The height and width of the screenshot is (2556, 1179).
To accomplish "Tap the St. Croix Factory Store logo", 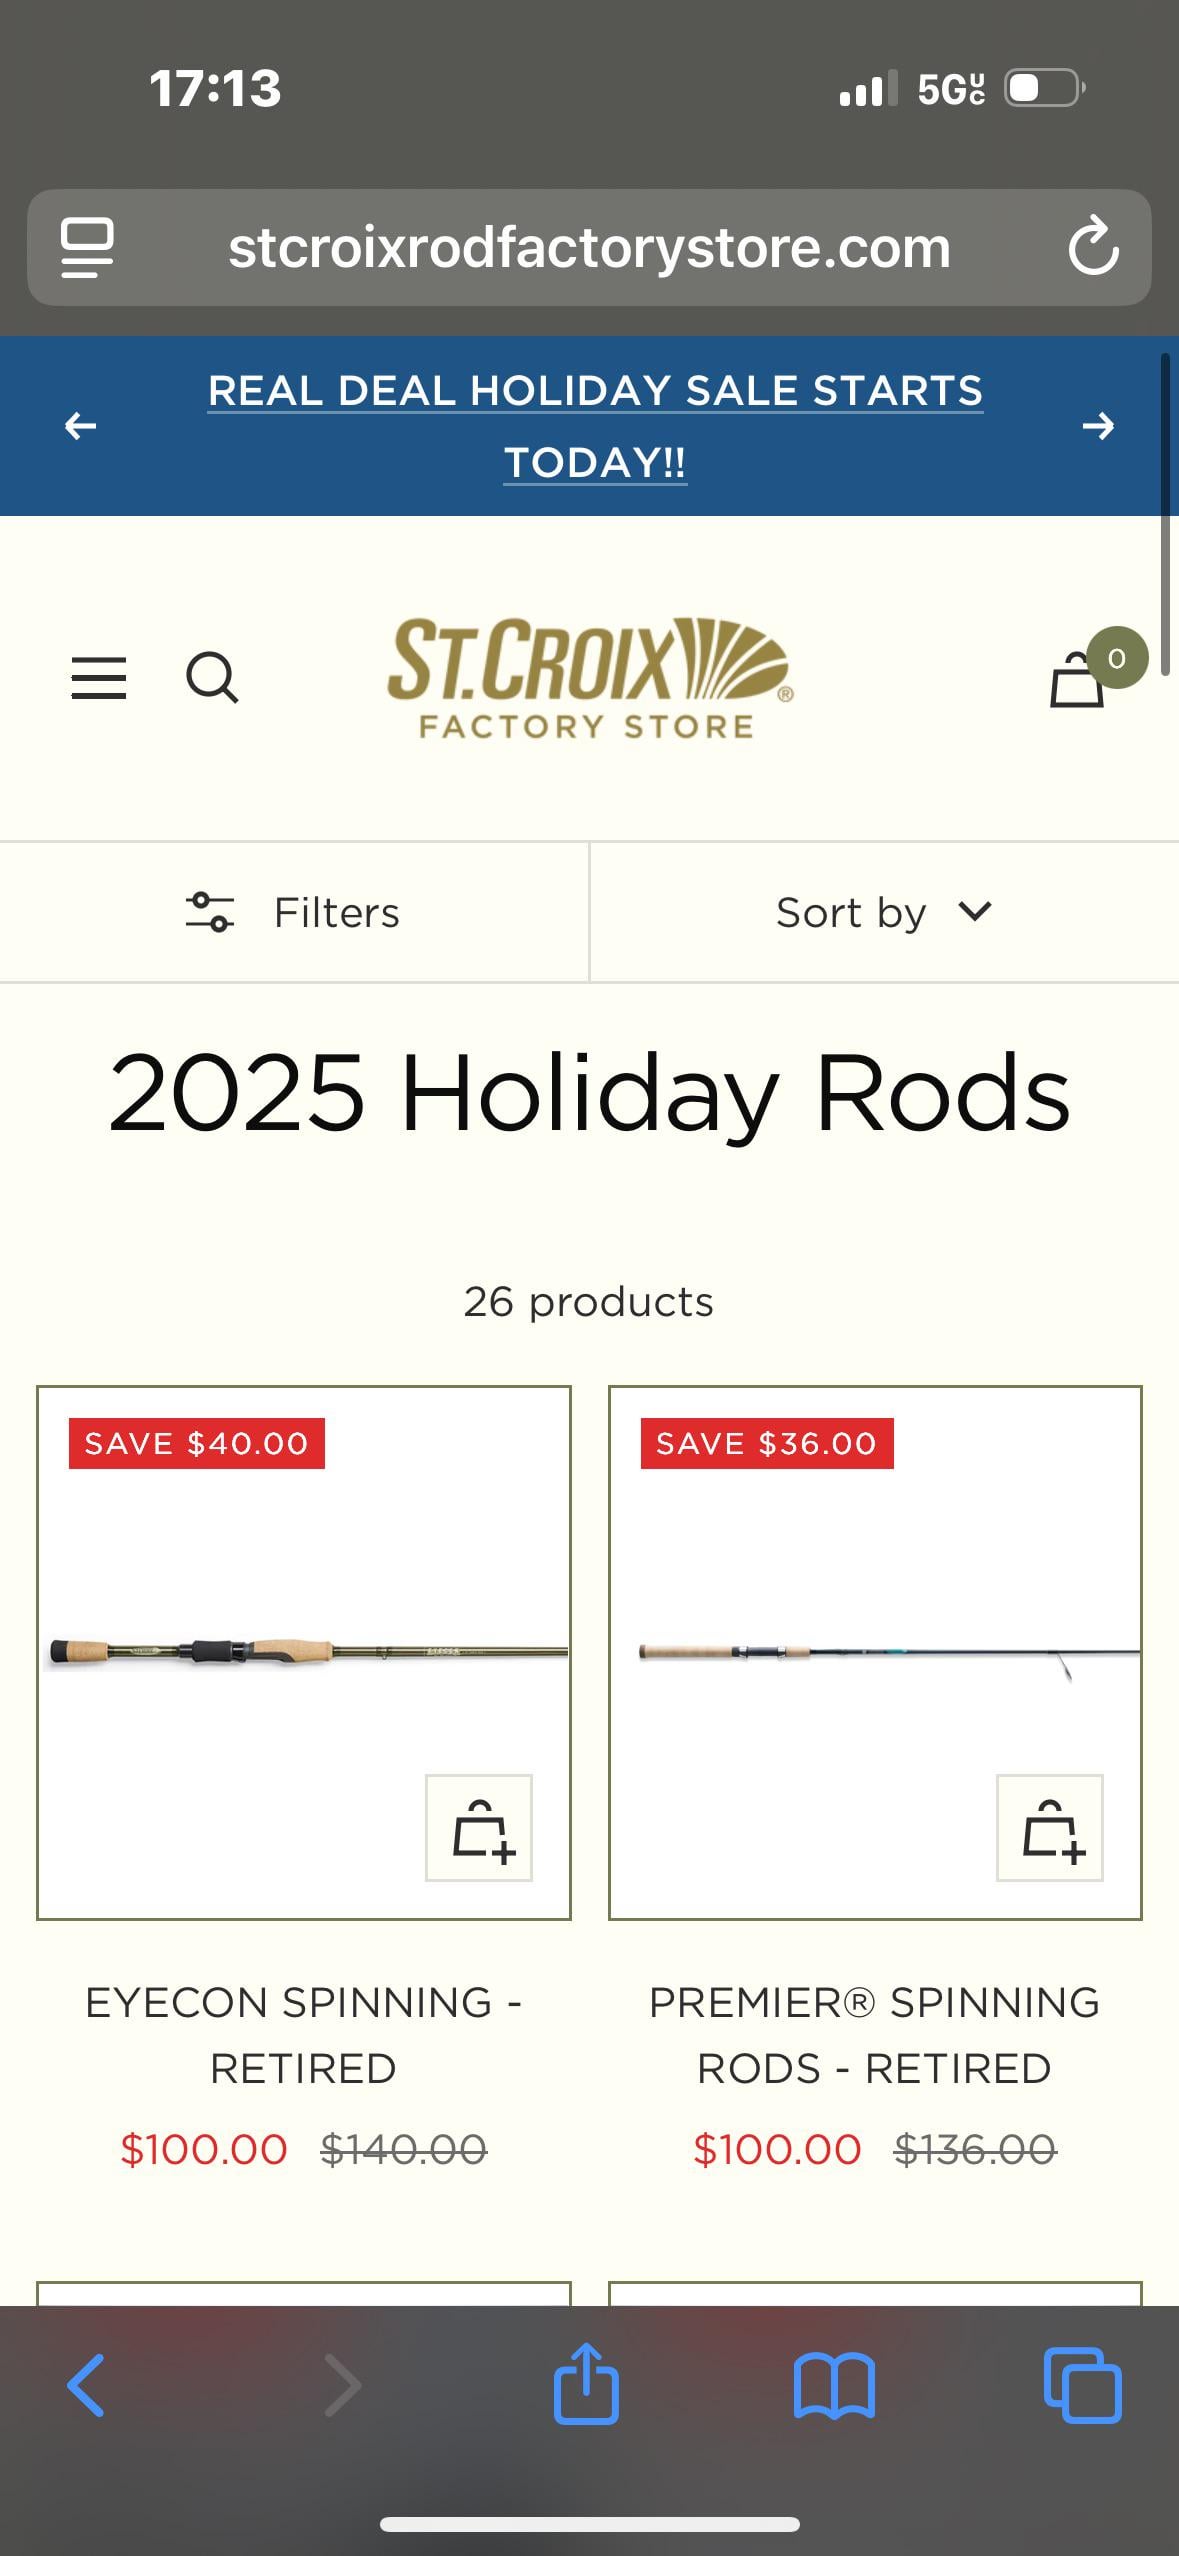I will (589, 678).
